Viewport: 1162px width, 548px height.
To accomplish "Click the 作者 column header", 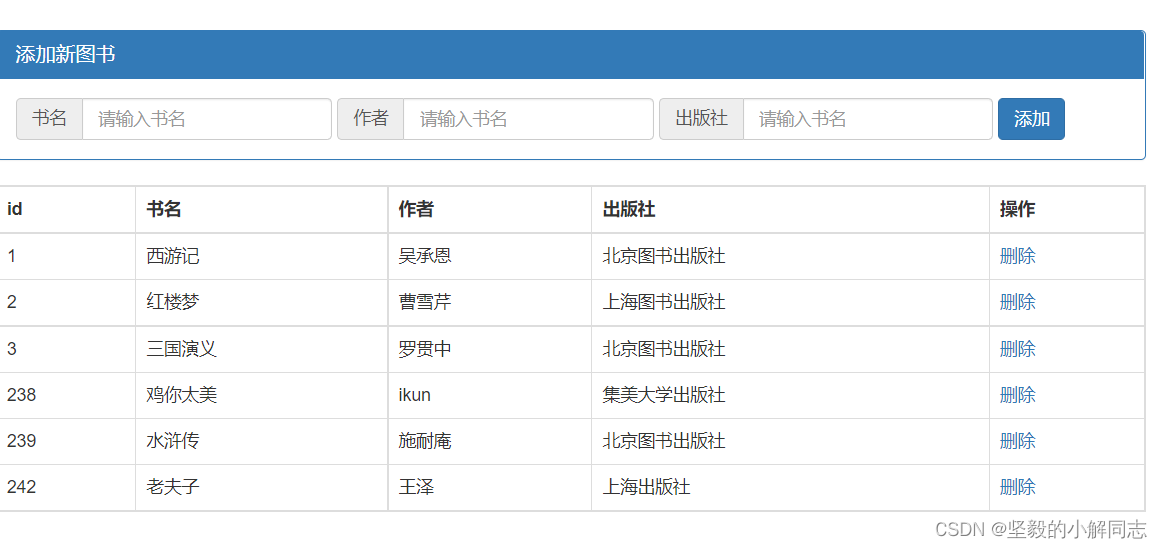I will [490, 209].
